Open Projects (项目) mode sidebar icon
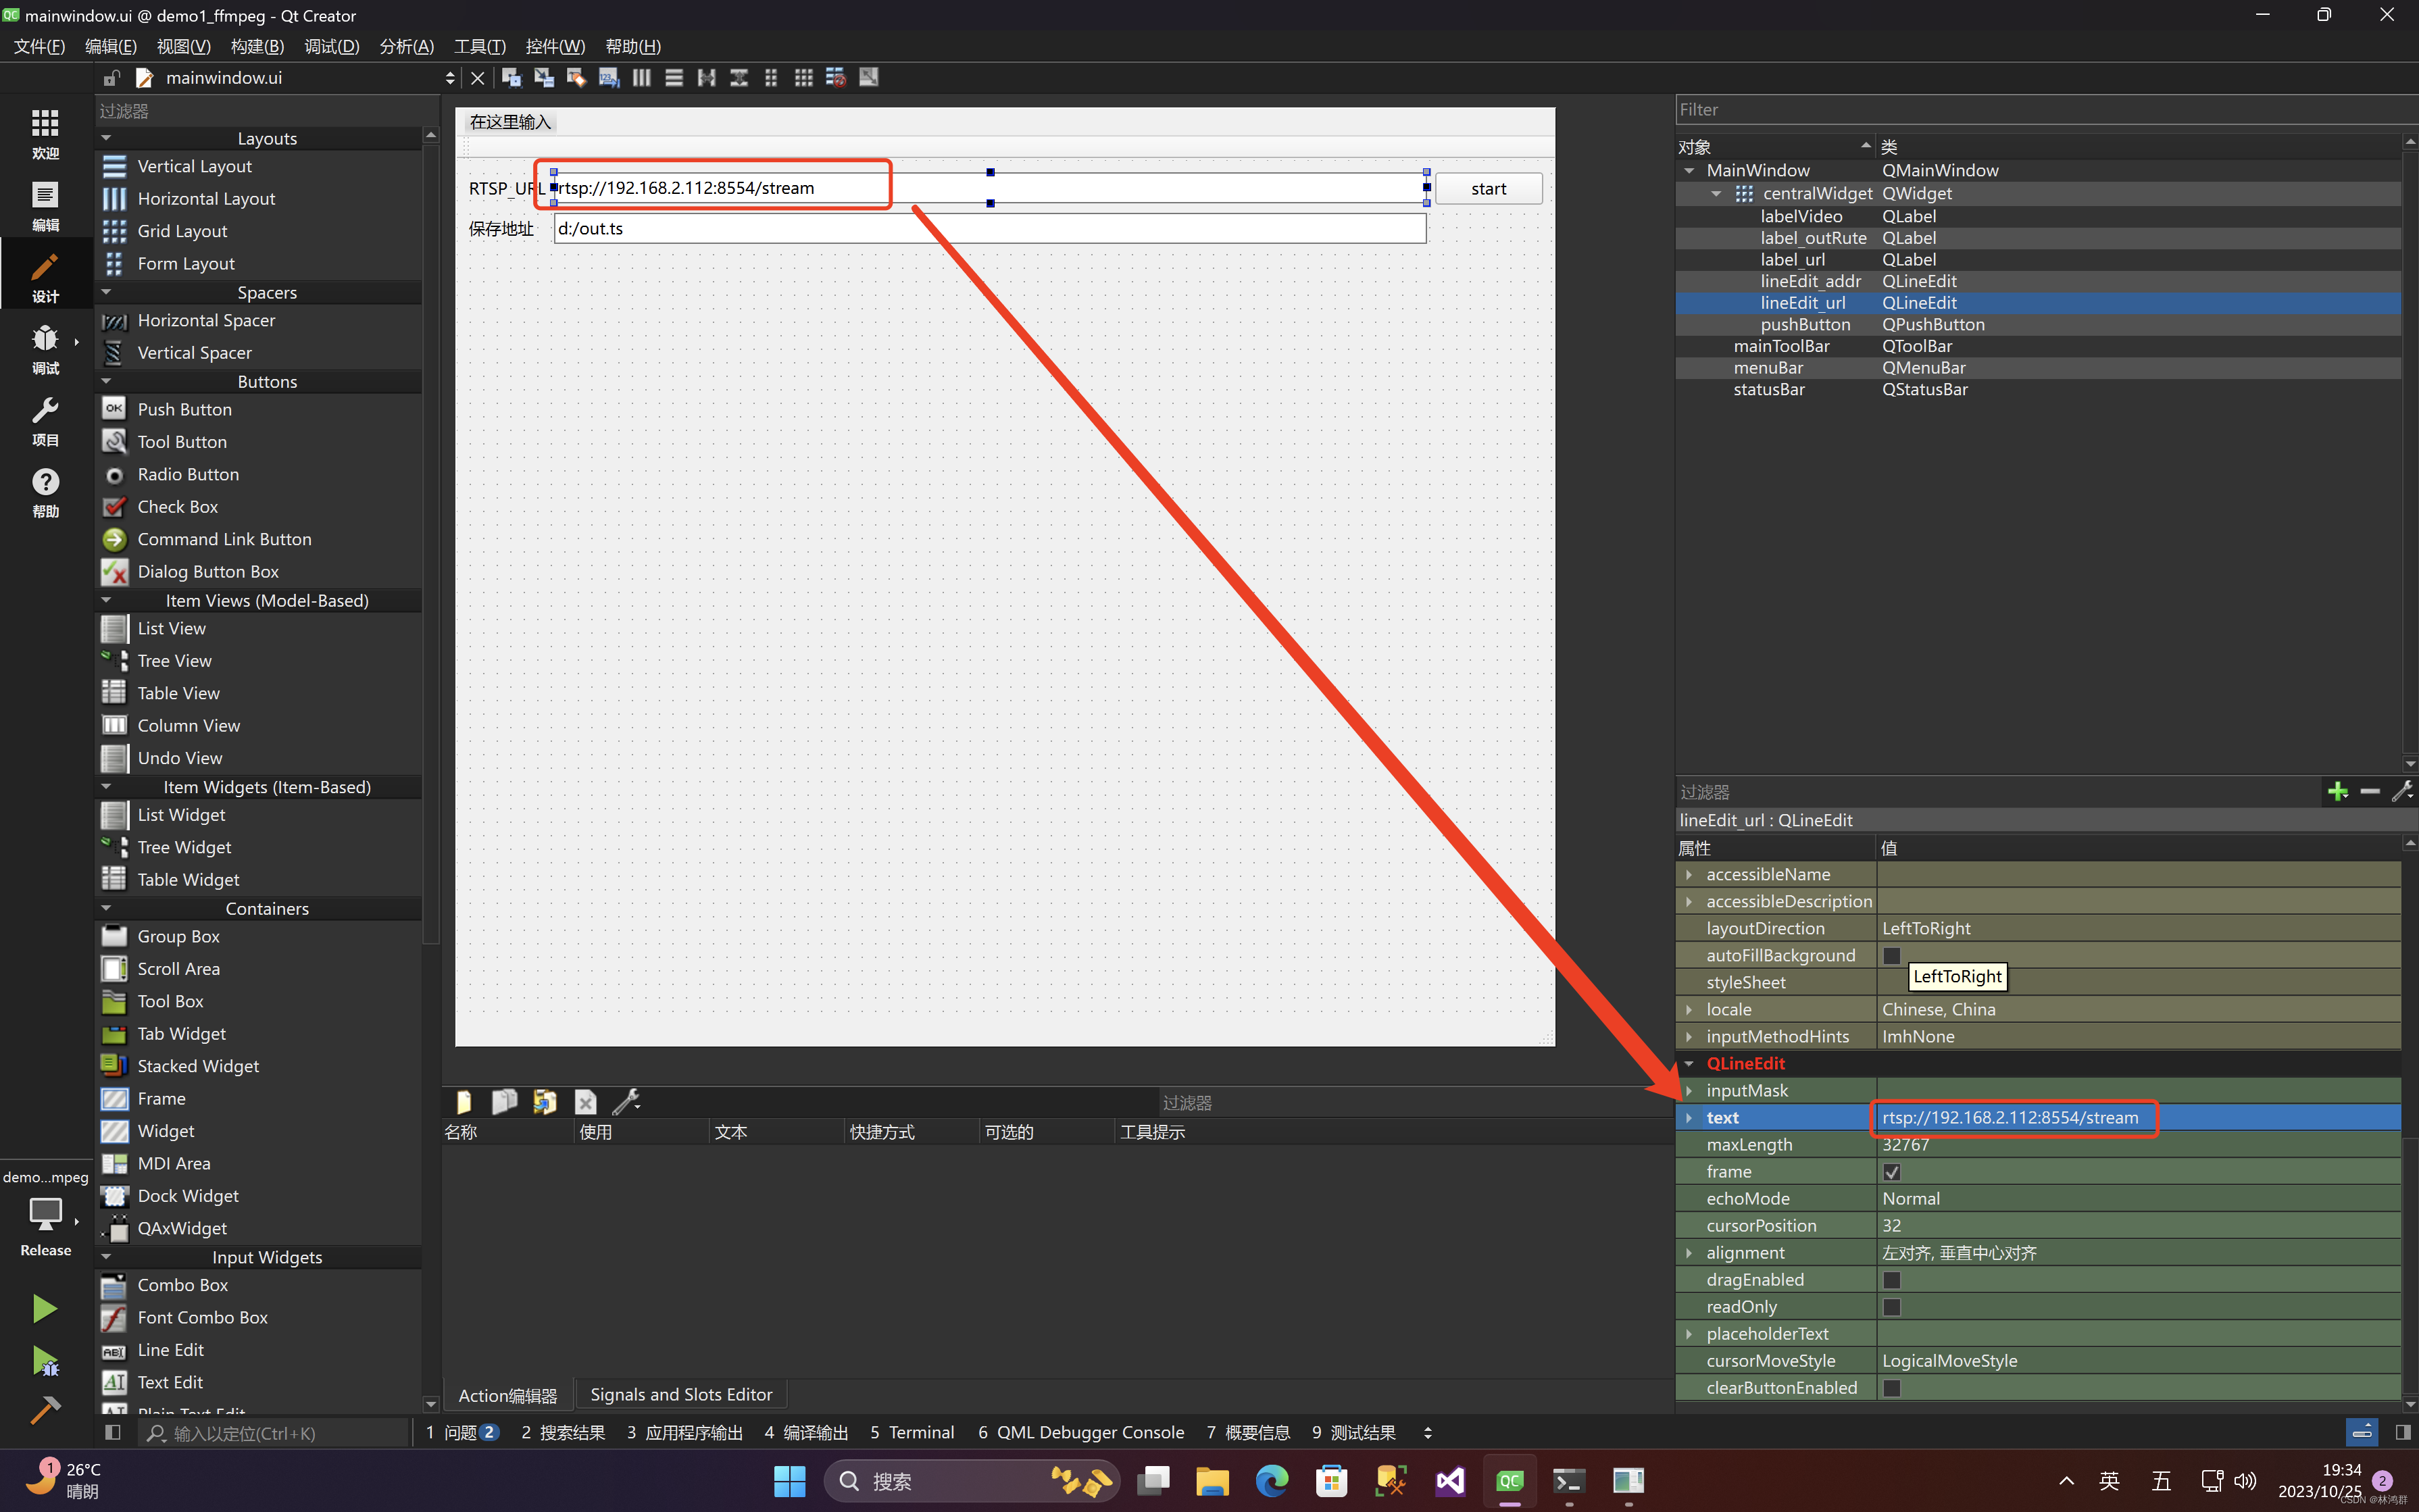Image resolution: width=2419 pixels, height=1512 pixels. (x=45, y=421)
